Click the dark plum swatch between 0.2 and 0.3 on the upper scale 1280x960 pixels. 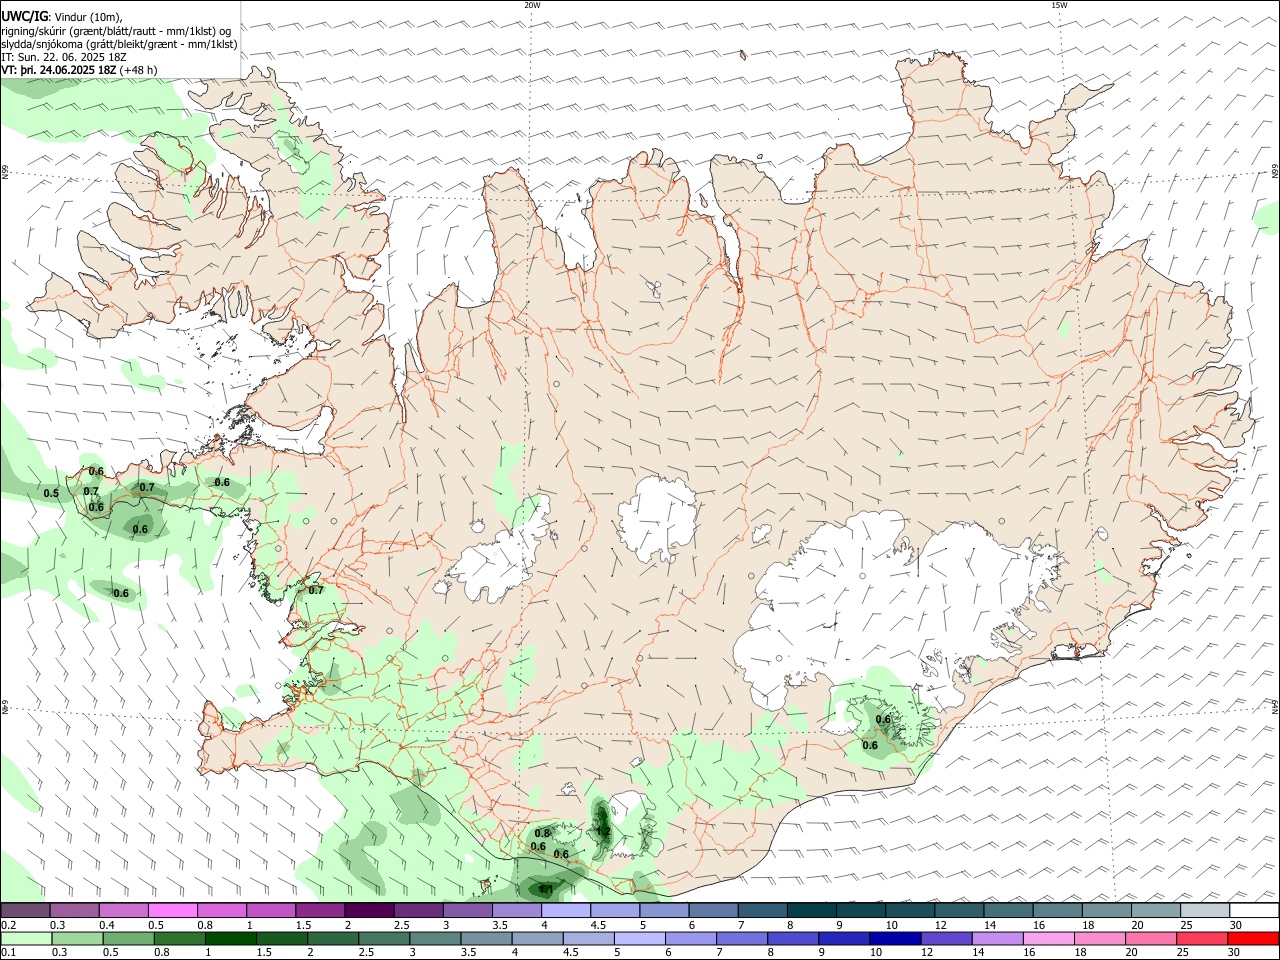point(25,911)
